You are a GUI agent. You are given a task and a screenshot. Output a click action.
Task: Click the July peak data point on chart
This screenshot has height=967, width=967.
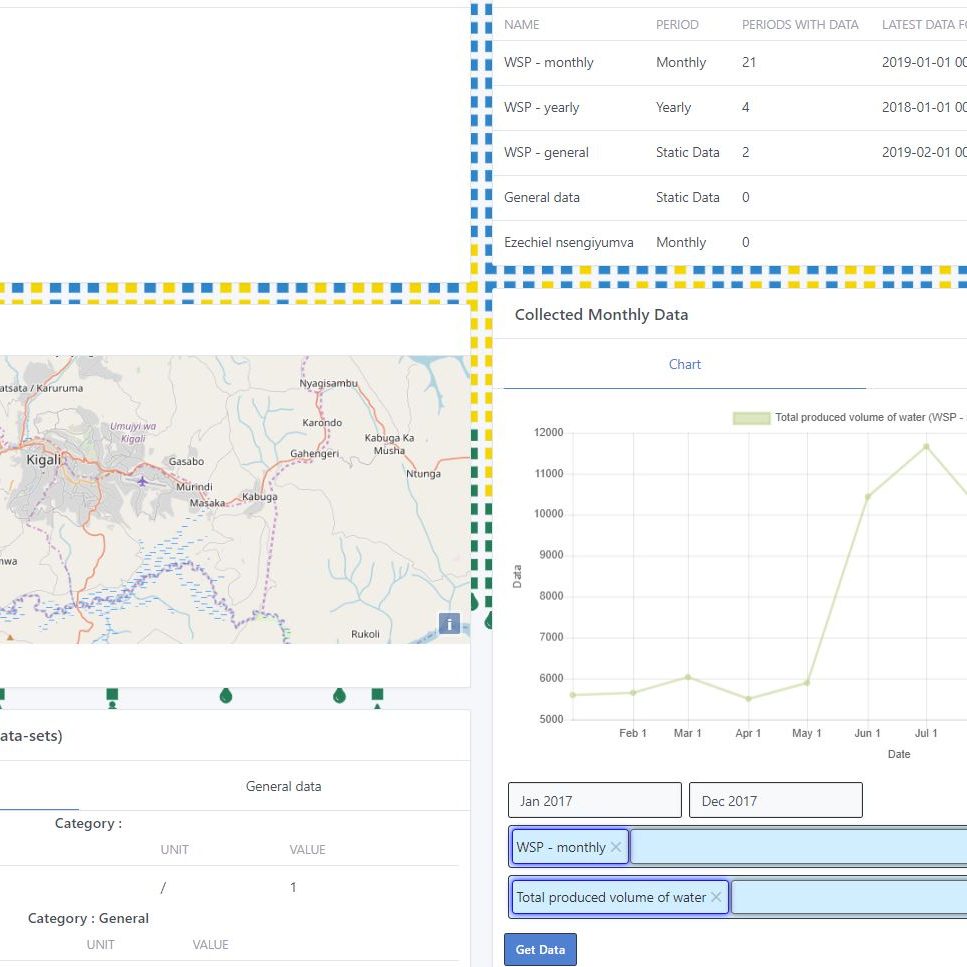tap(926, 446)
